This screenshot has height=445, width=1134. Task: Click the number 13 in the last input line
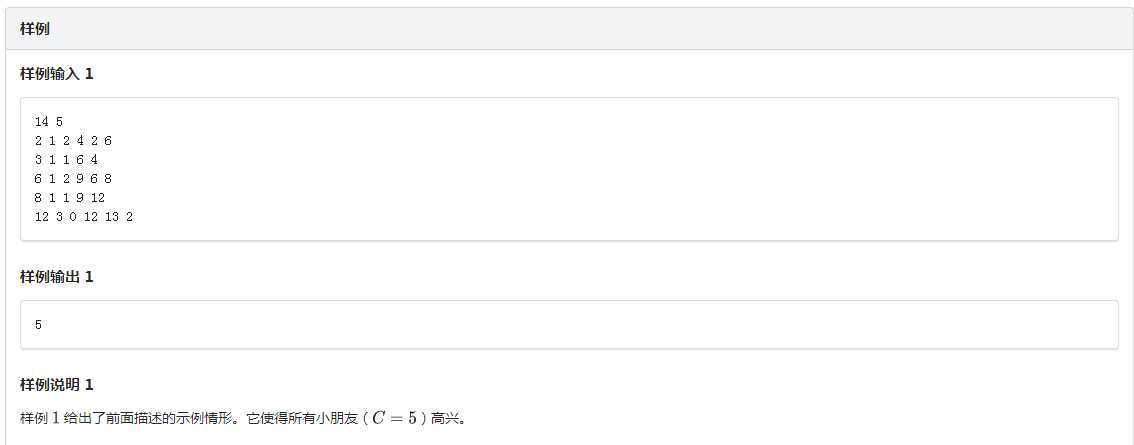pos(111,216)
